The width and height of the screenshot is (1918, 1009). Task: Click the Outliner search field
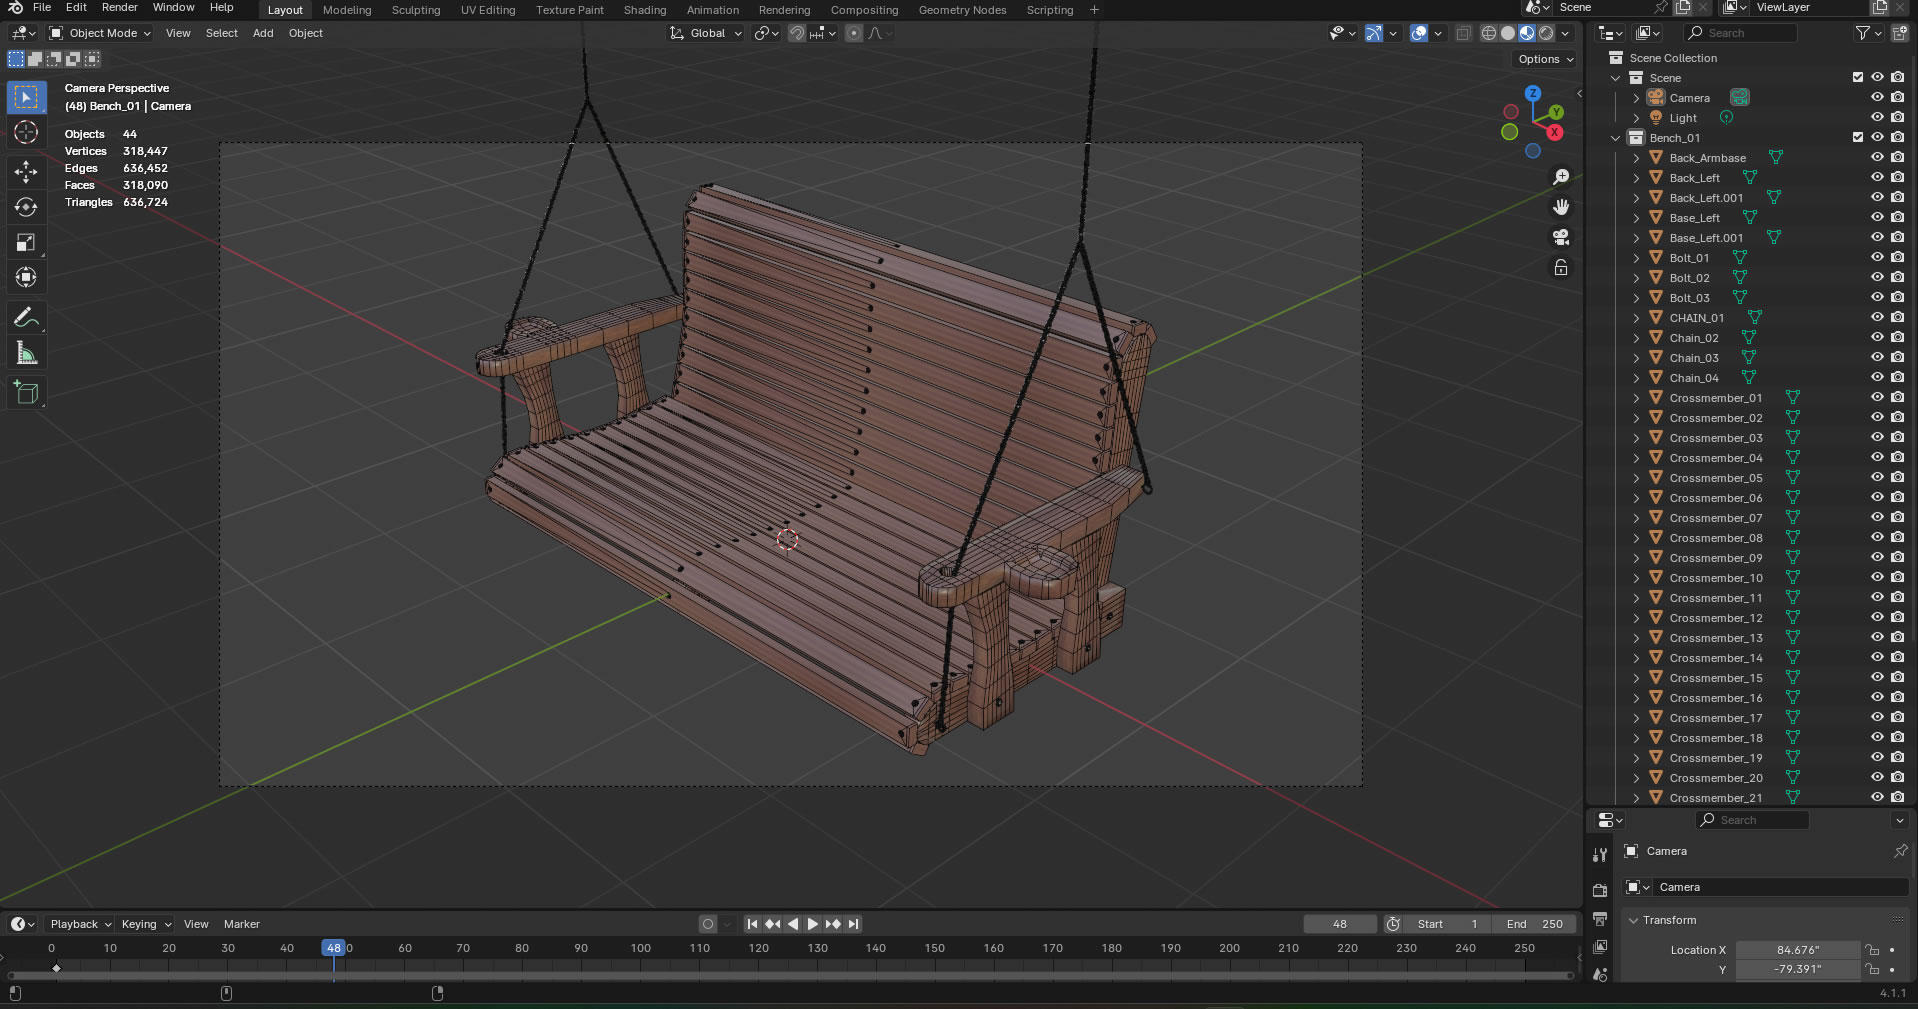[1742, 33]
